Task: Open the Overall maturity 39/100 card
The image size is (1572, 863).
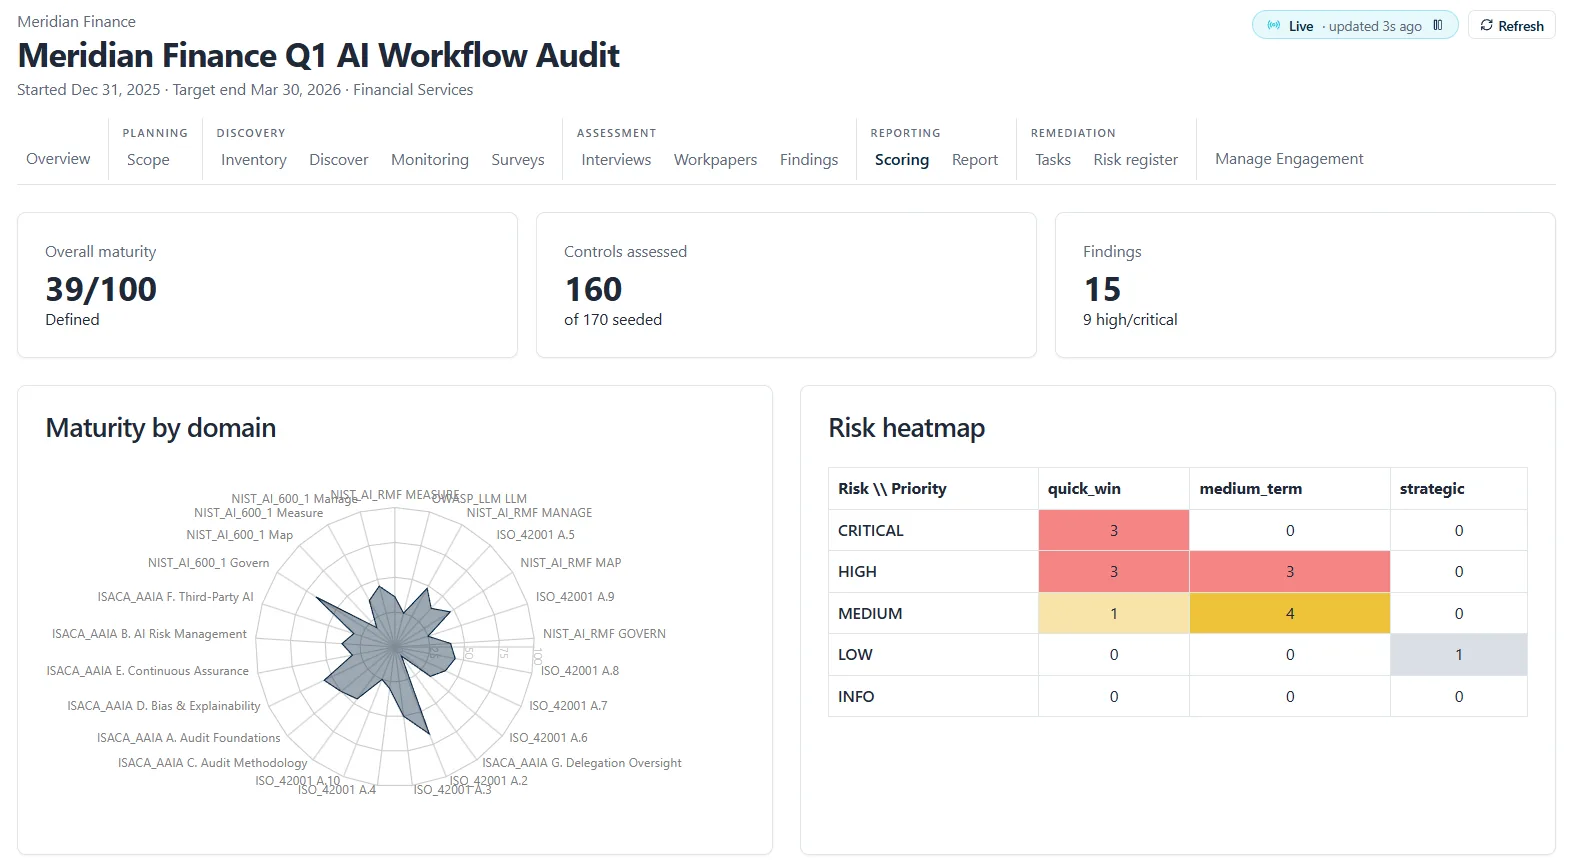Action: [x=267, y=285]
